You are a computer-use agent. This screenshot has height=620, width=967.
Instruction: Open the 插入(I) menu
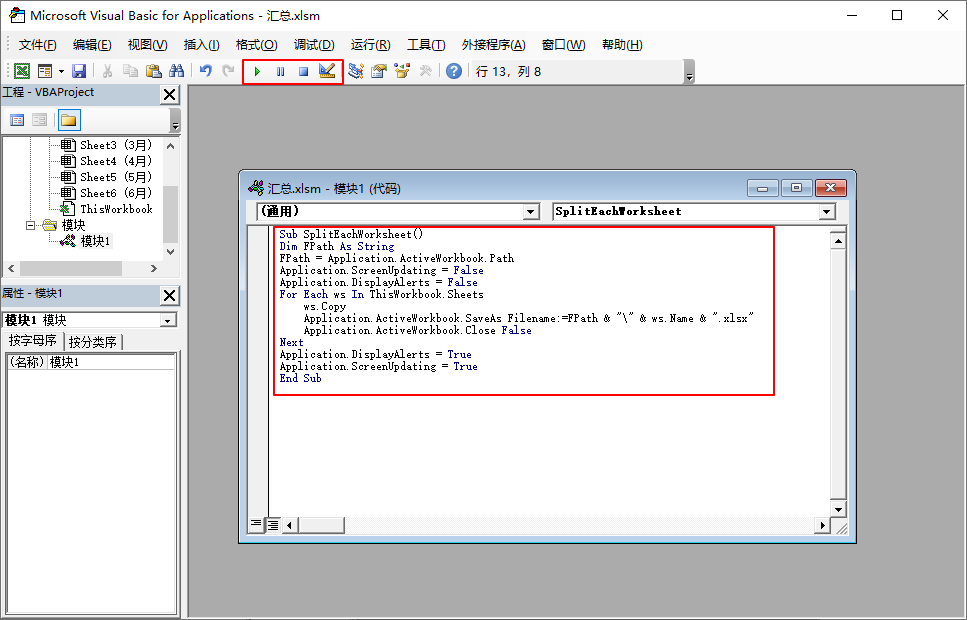(202, 44)
